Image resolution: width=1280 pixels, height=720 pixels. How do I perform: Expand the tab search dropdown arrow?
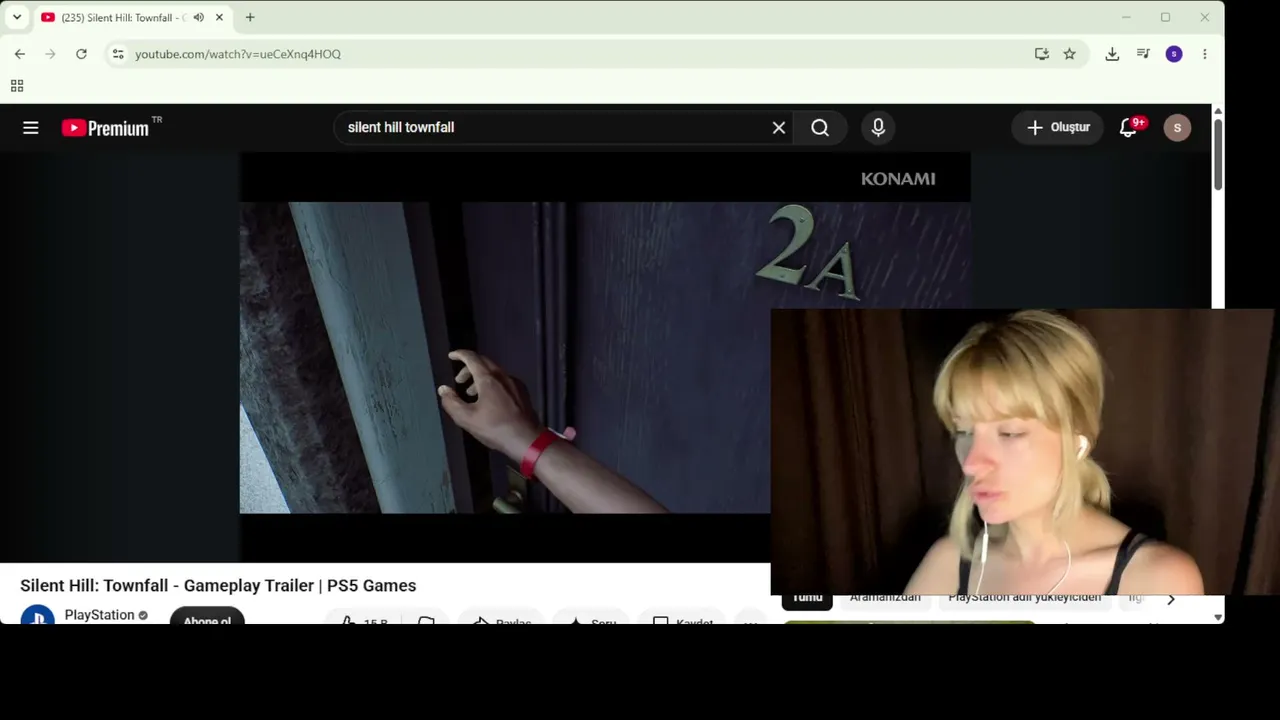coord(17,17)
